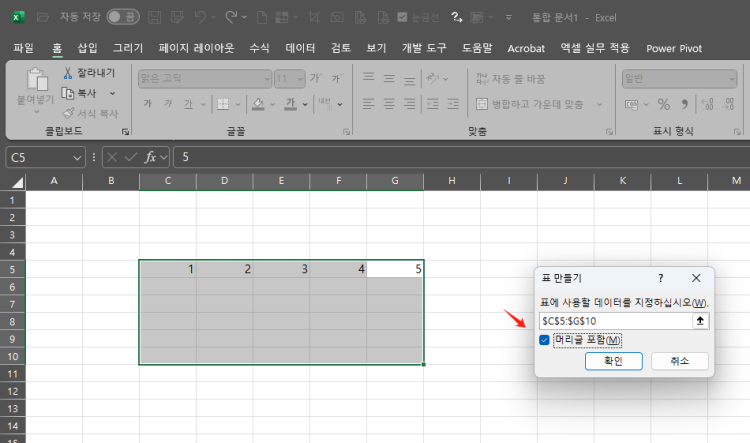
Task: Click the text orientation icon
Action: pyautogui.click(x=432, y=78)
